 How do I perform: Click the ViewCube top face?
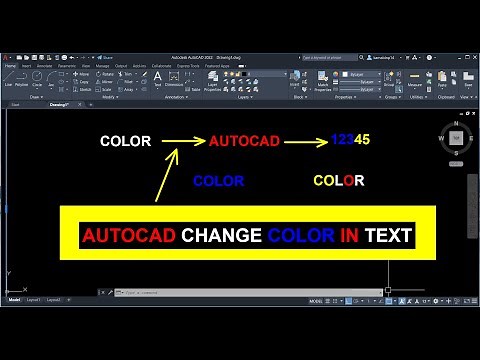[x=456, y=138]
